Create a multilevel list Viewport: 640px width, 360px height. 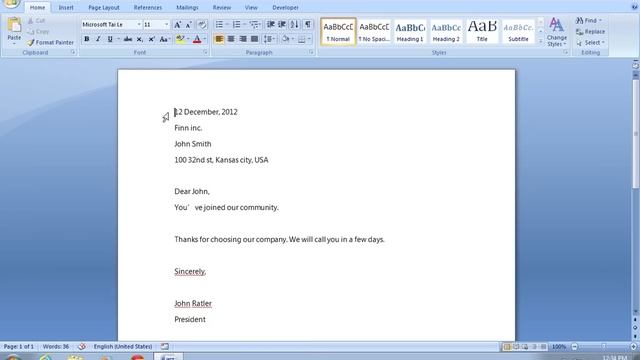[x=254, y=25]
